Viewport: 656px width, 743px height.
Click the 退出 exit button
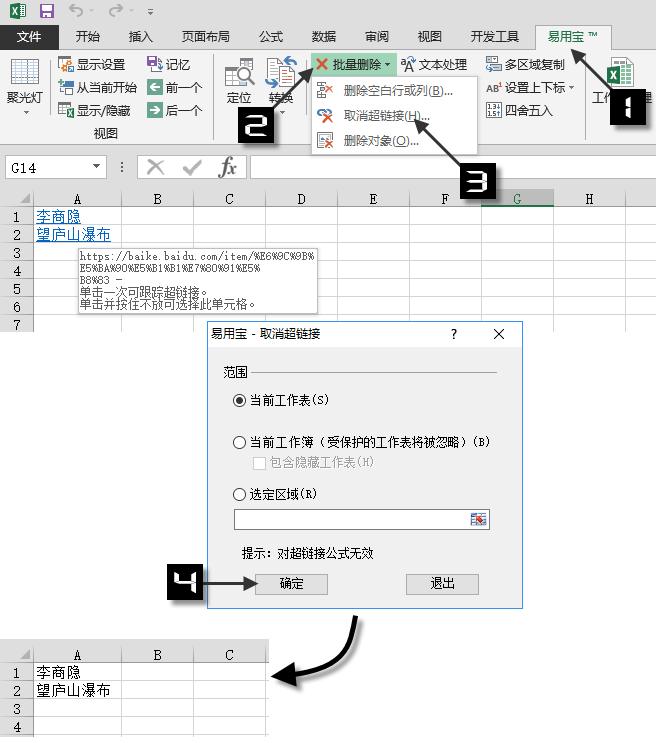442,584
